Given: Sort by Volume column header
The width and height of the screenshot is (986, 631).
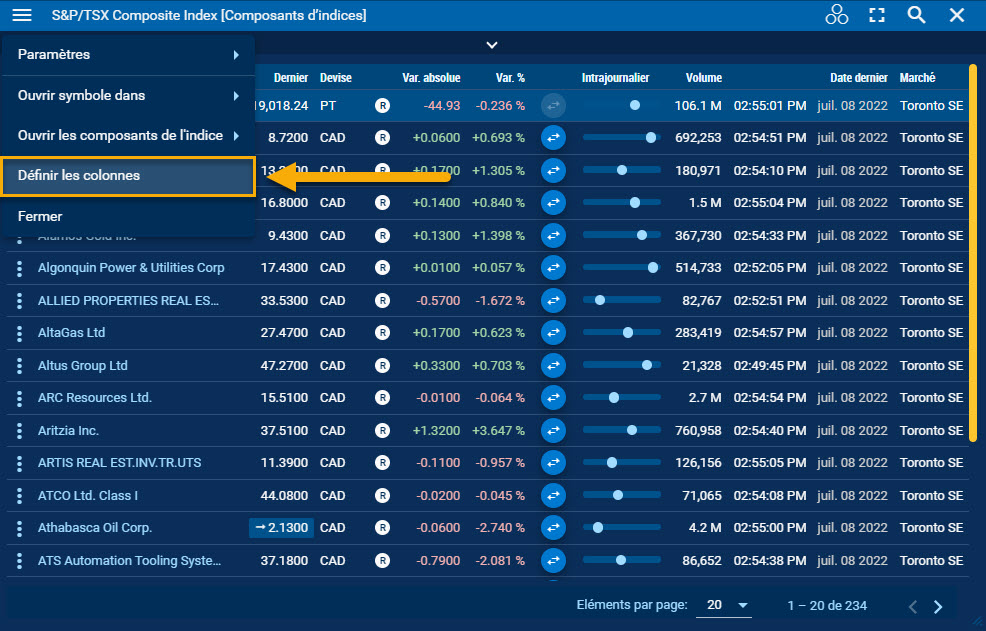Looking at the screenshot, I should [x=703, y=78].
